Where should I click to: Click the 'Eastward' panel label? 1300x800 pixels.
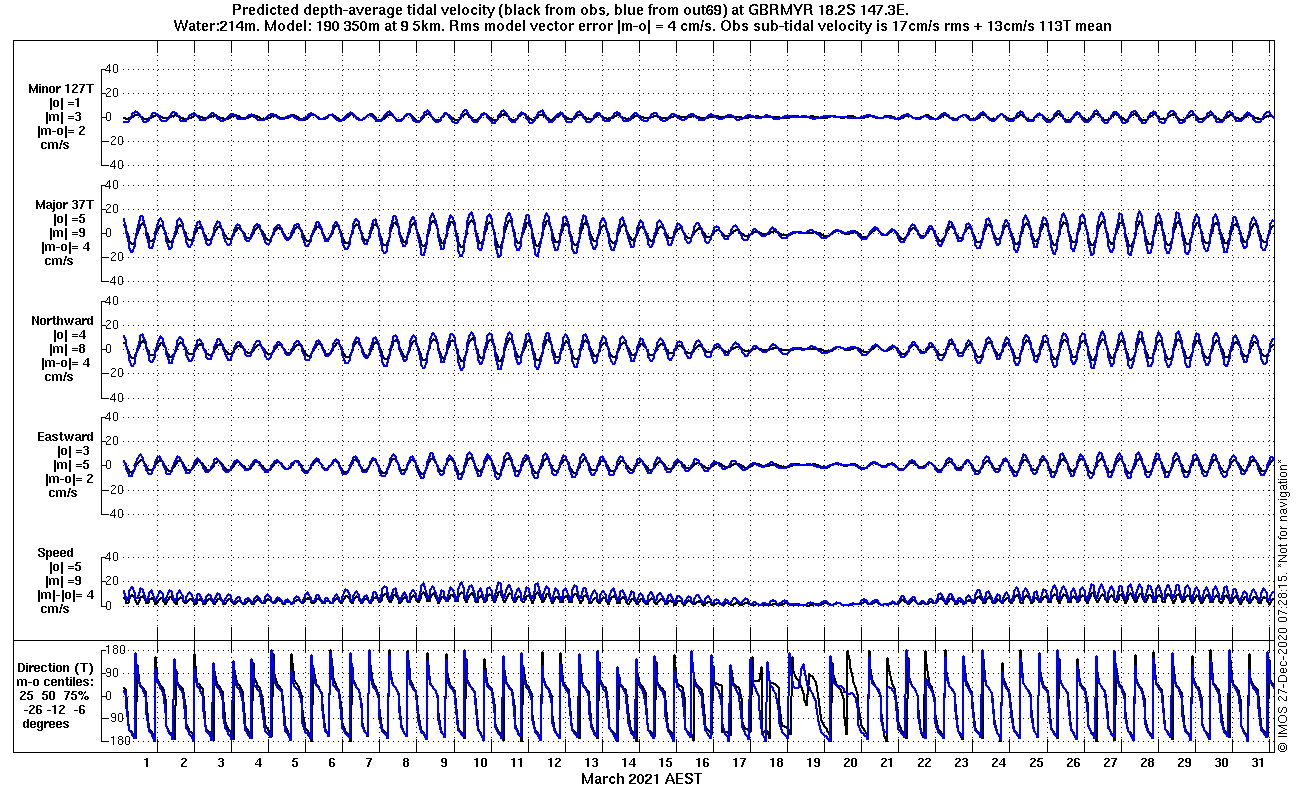(65, 437)
